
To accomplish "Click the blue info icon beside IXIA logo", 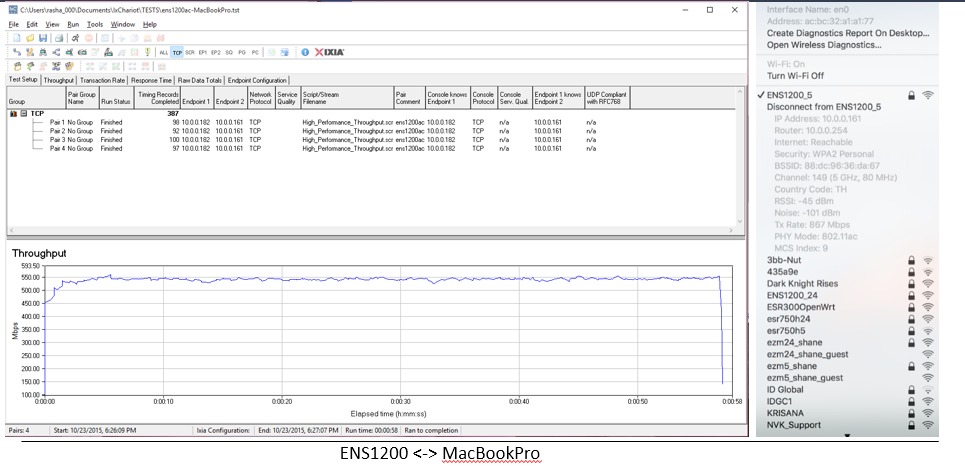I will point(305,52).
